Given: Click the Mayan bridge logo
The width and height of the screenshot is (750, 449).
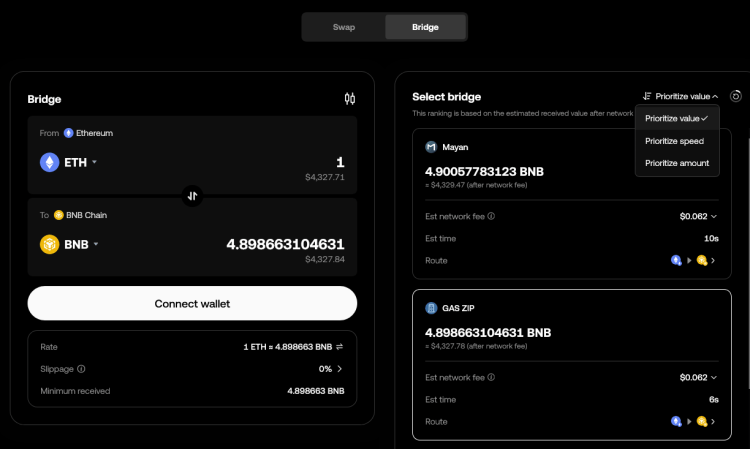Looking at the screenshot, I should pos(431,147).
